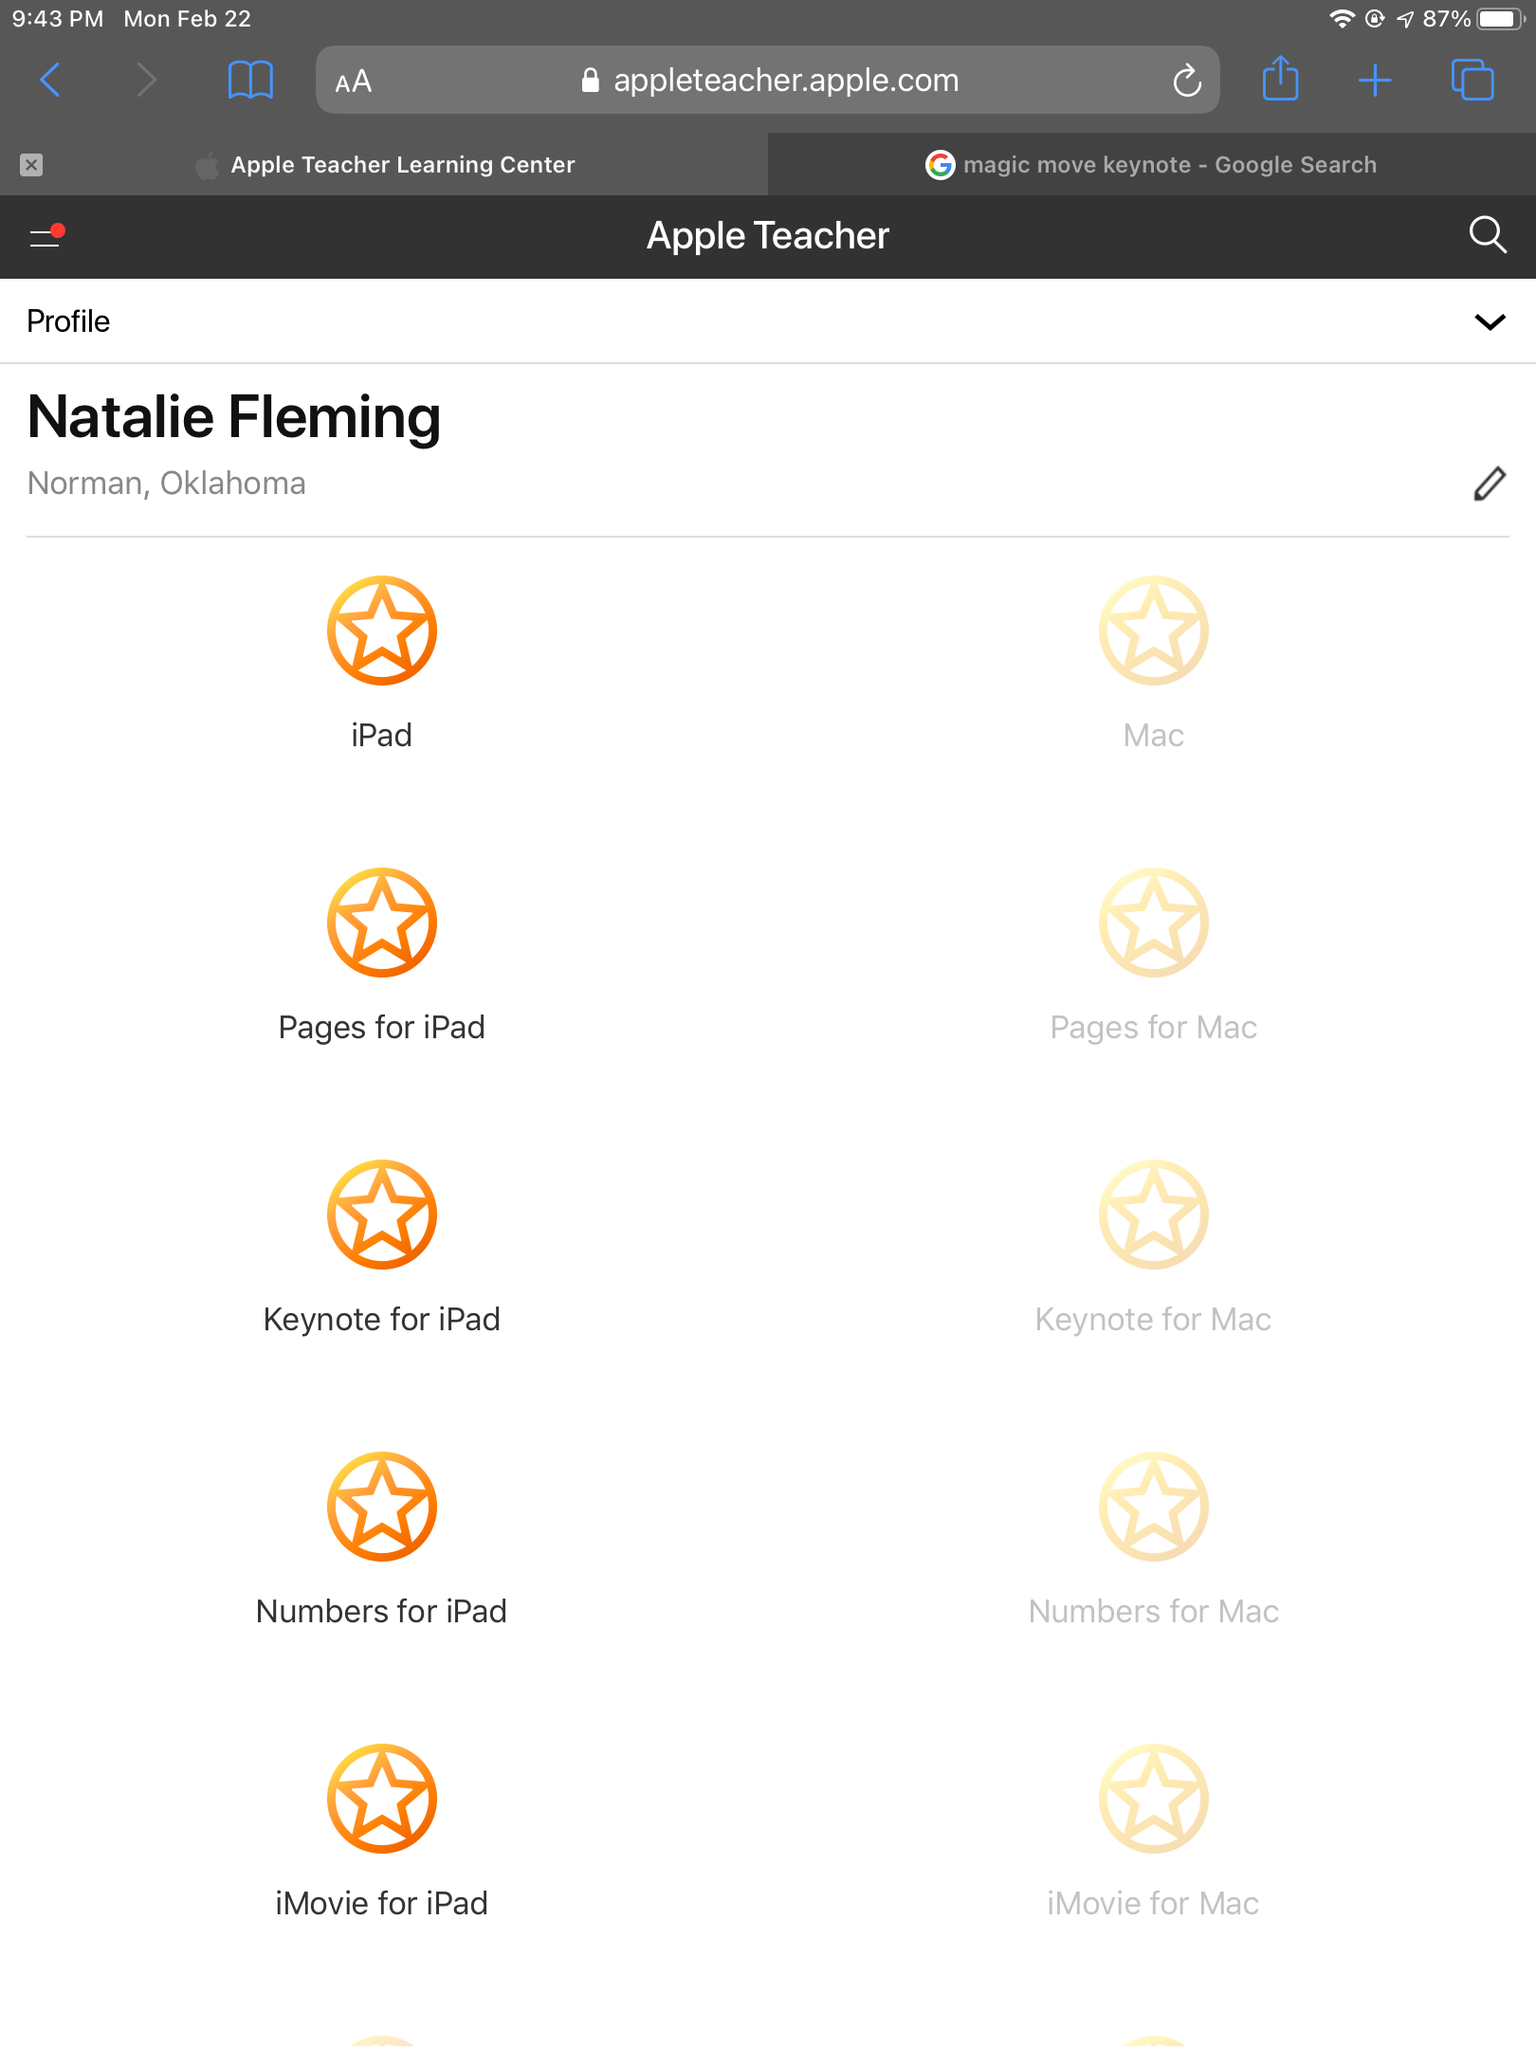
Task: Reload the appleteacher page
Action: (1186, 81)
